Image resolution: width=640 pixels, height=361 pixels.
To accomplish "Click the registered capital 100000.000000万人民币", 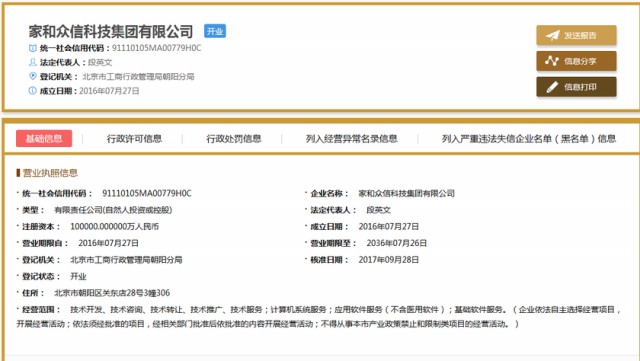I will pyautogui.click(x=114, y=226).
